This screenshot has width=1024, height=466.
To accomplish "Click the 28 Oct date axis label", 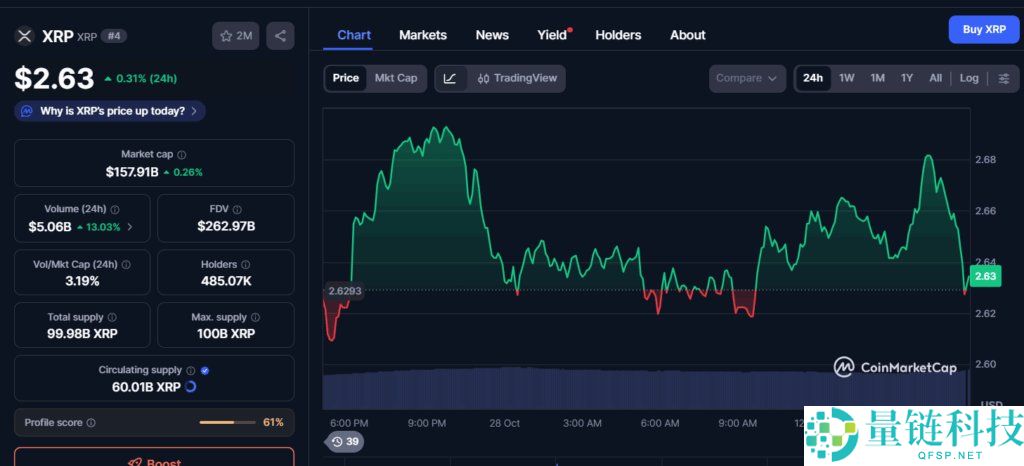I will pos(504,424).
